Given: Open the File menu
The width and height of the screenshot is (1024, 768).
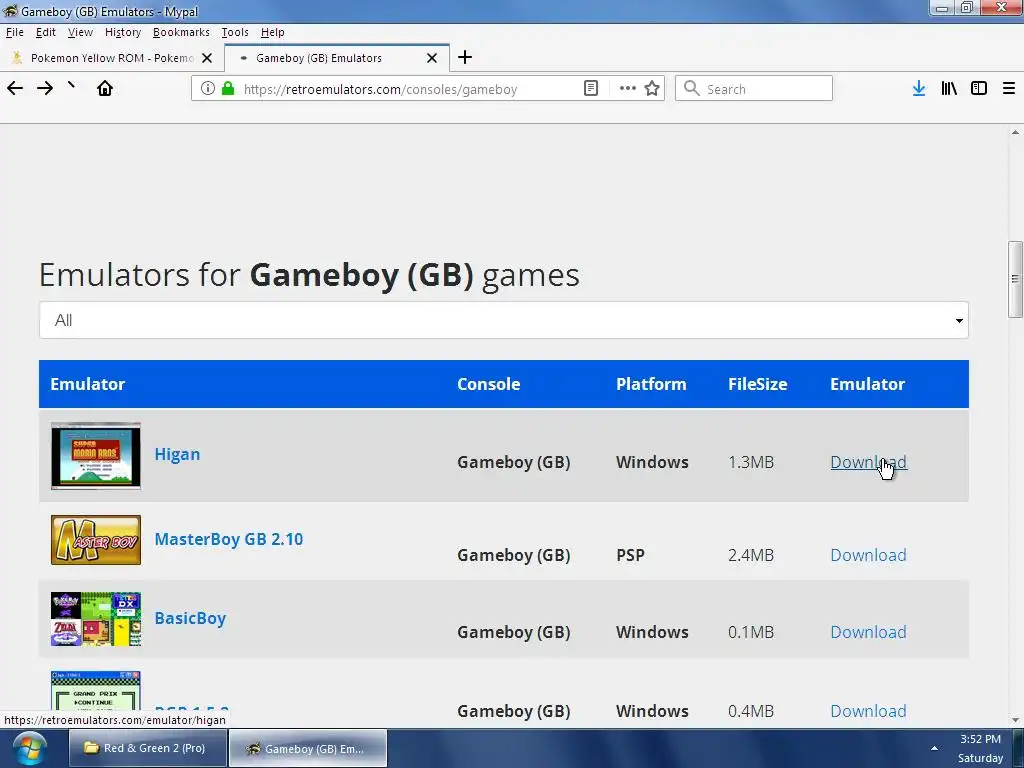Looking at the screenshot, I should click(14, 32).
